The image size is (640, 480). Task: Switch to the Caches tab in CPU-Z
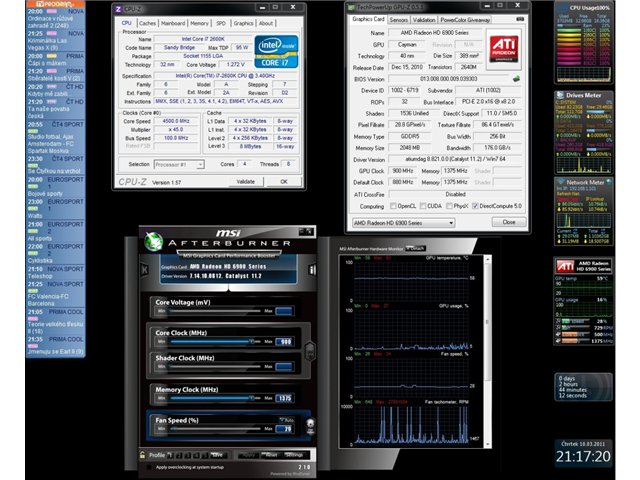tap(147, 23)
